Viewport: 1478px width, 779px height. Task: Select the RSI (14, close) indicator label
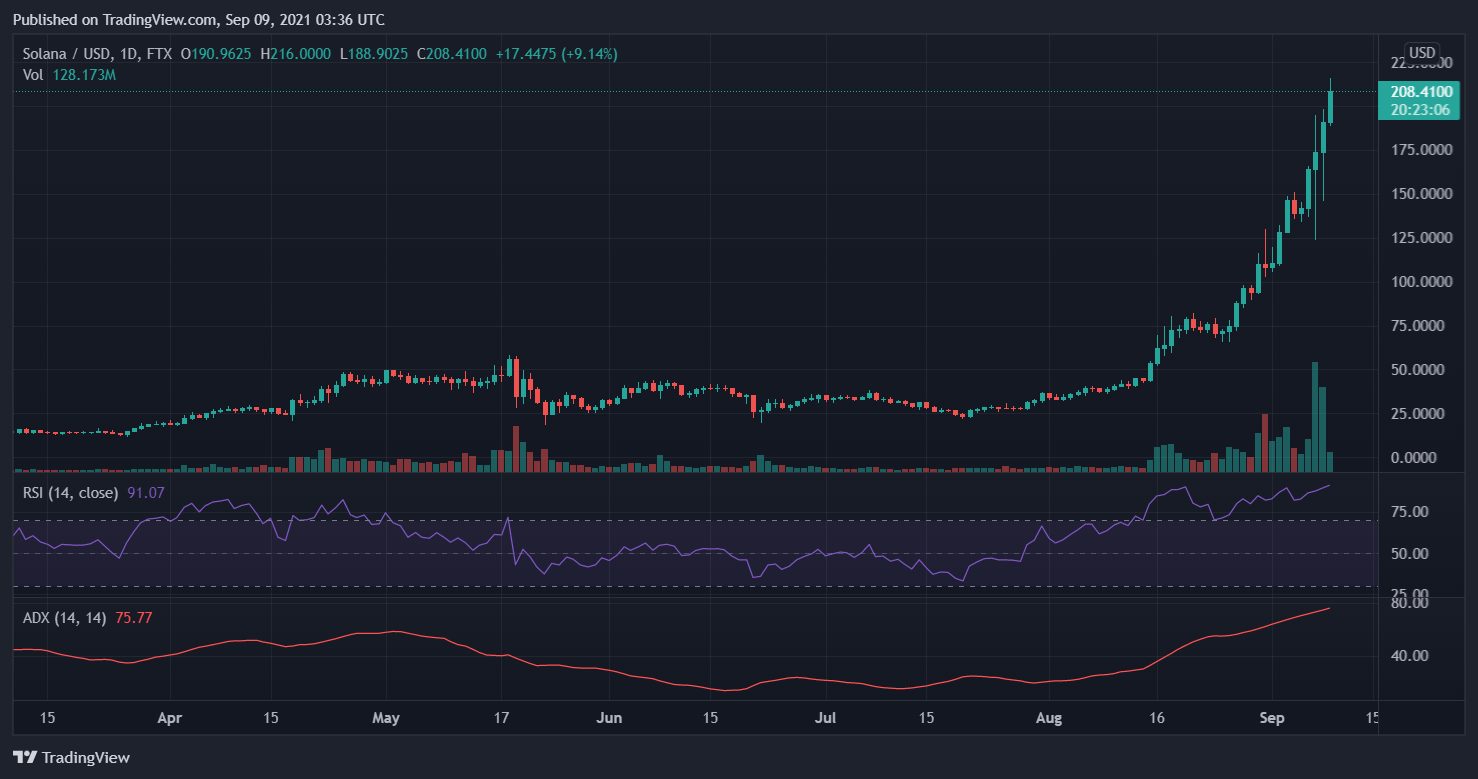71,493
